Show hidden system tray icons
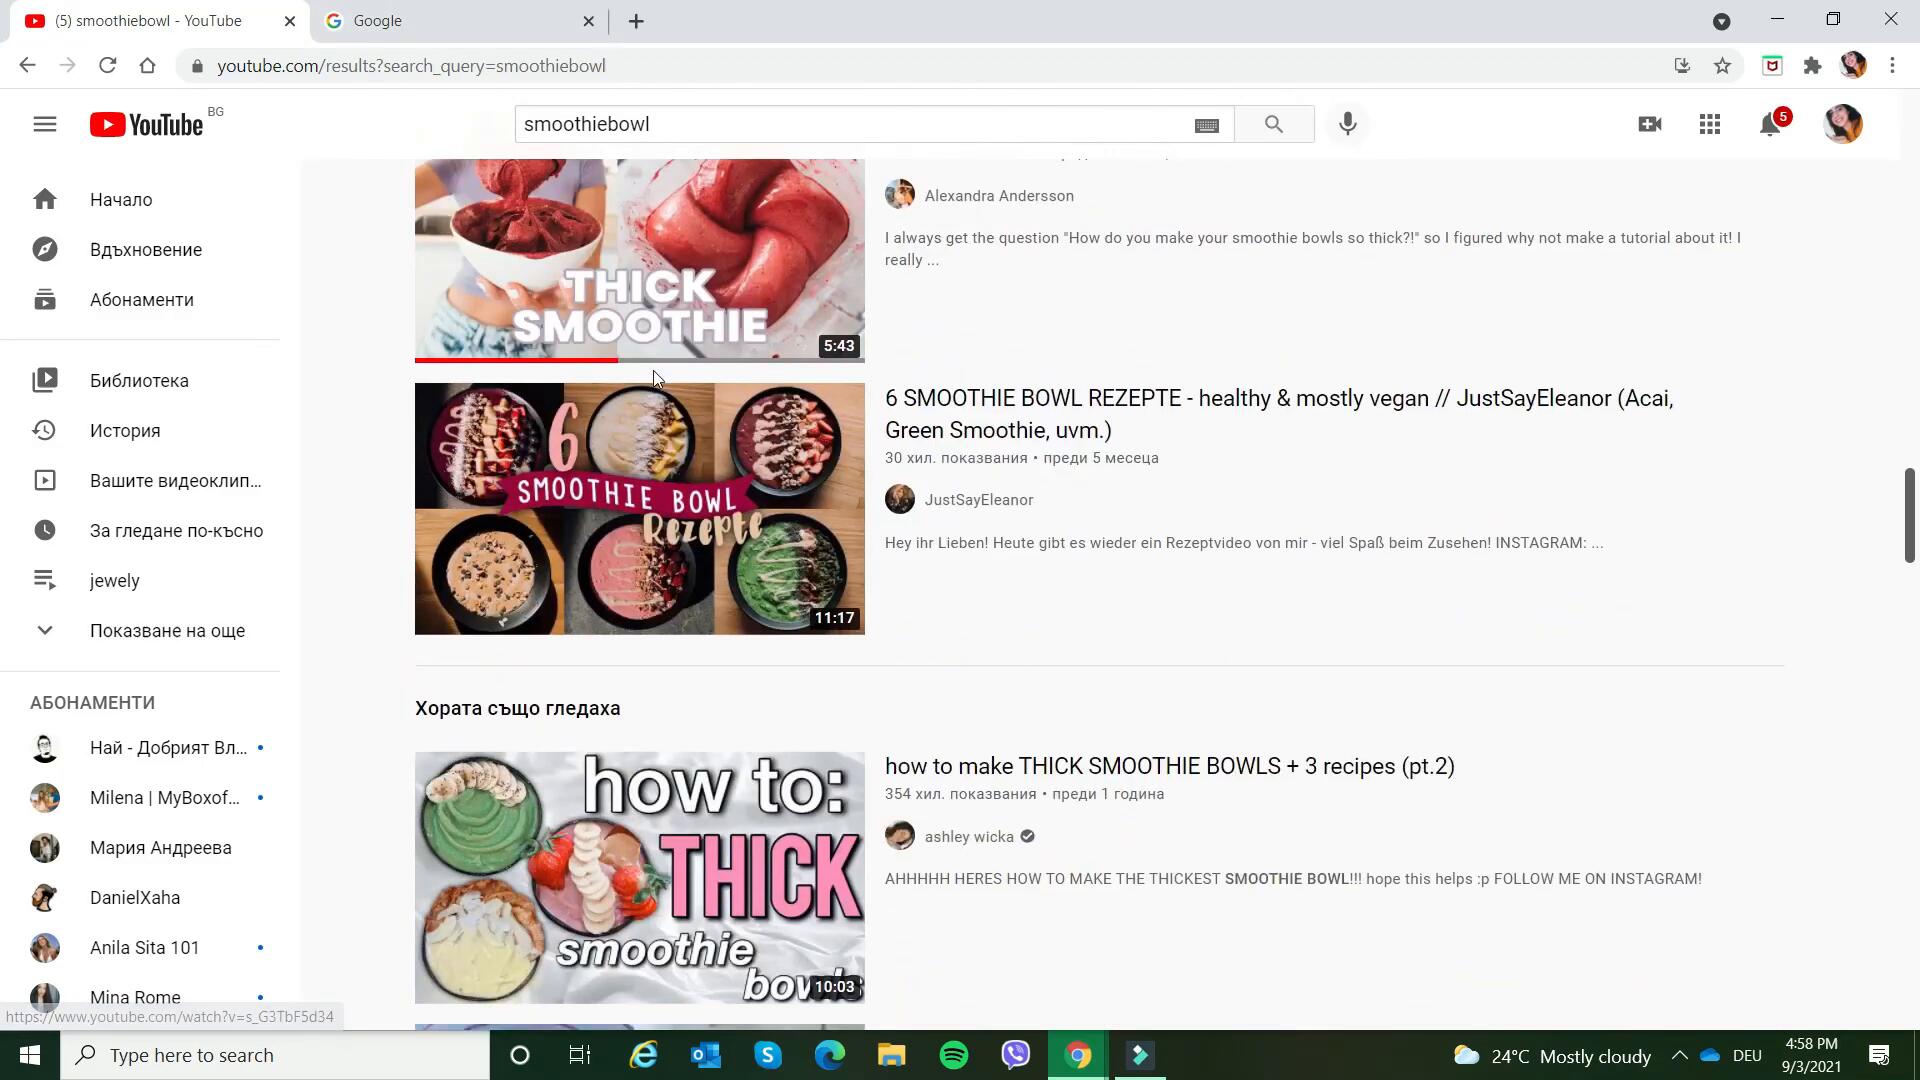The width and height of the screenshot is (1920, 1080). [x=1679, y=1055]
